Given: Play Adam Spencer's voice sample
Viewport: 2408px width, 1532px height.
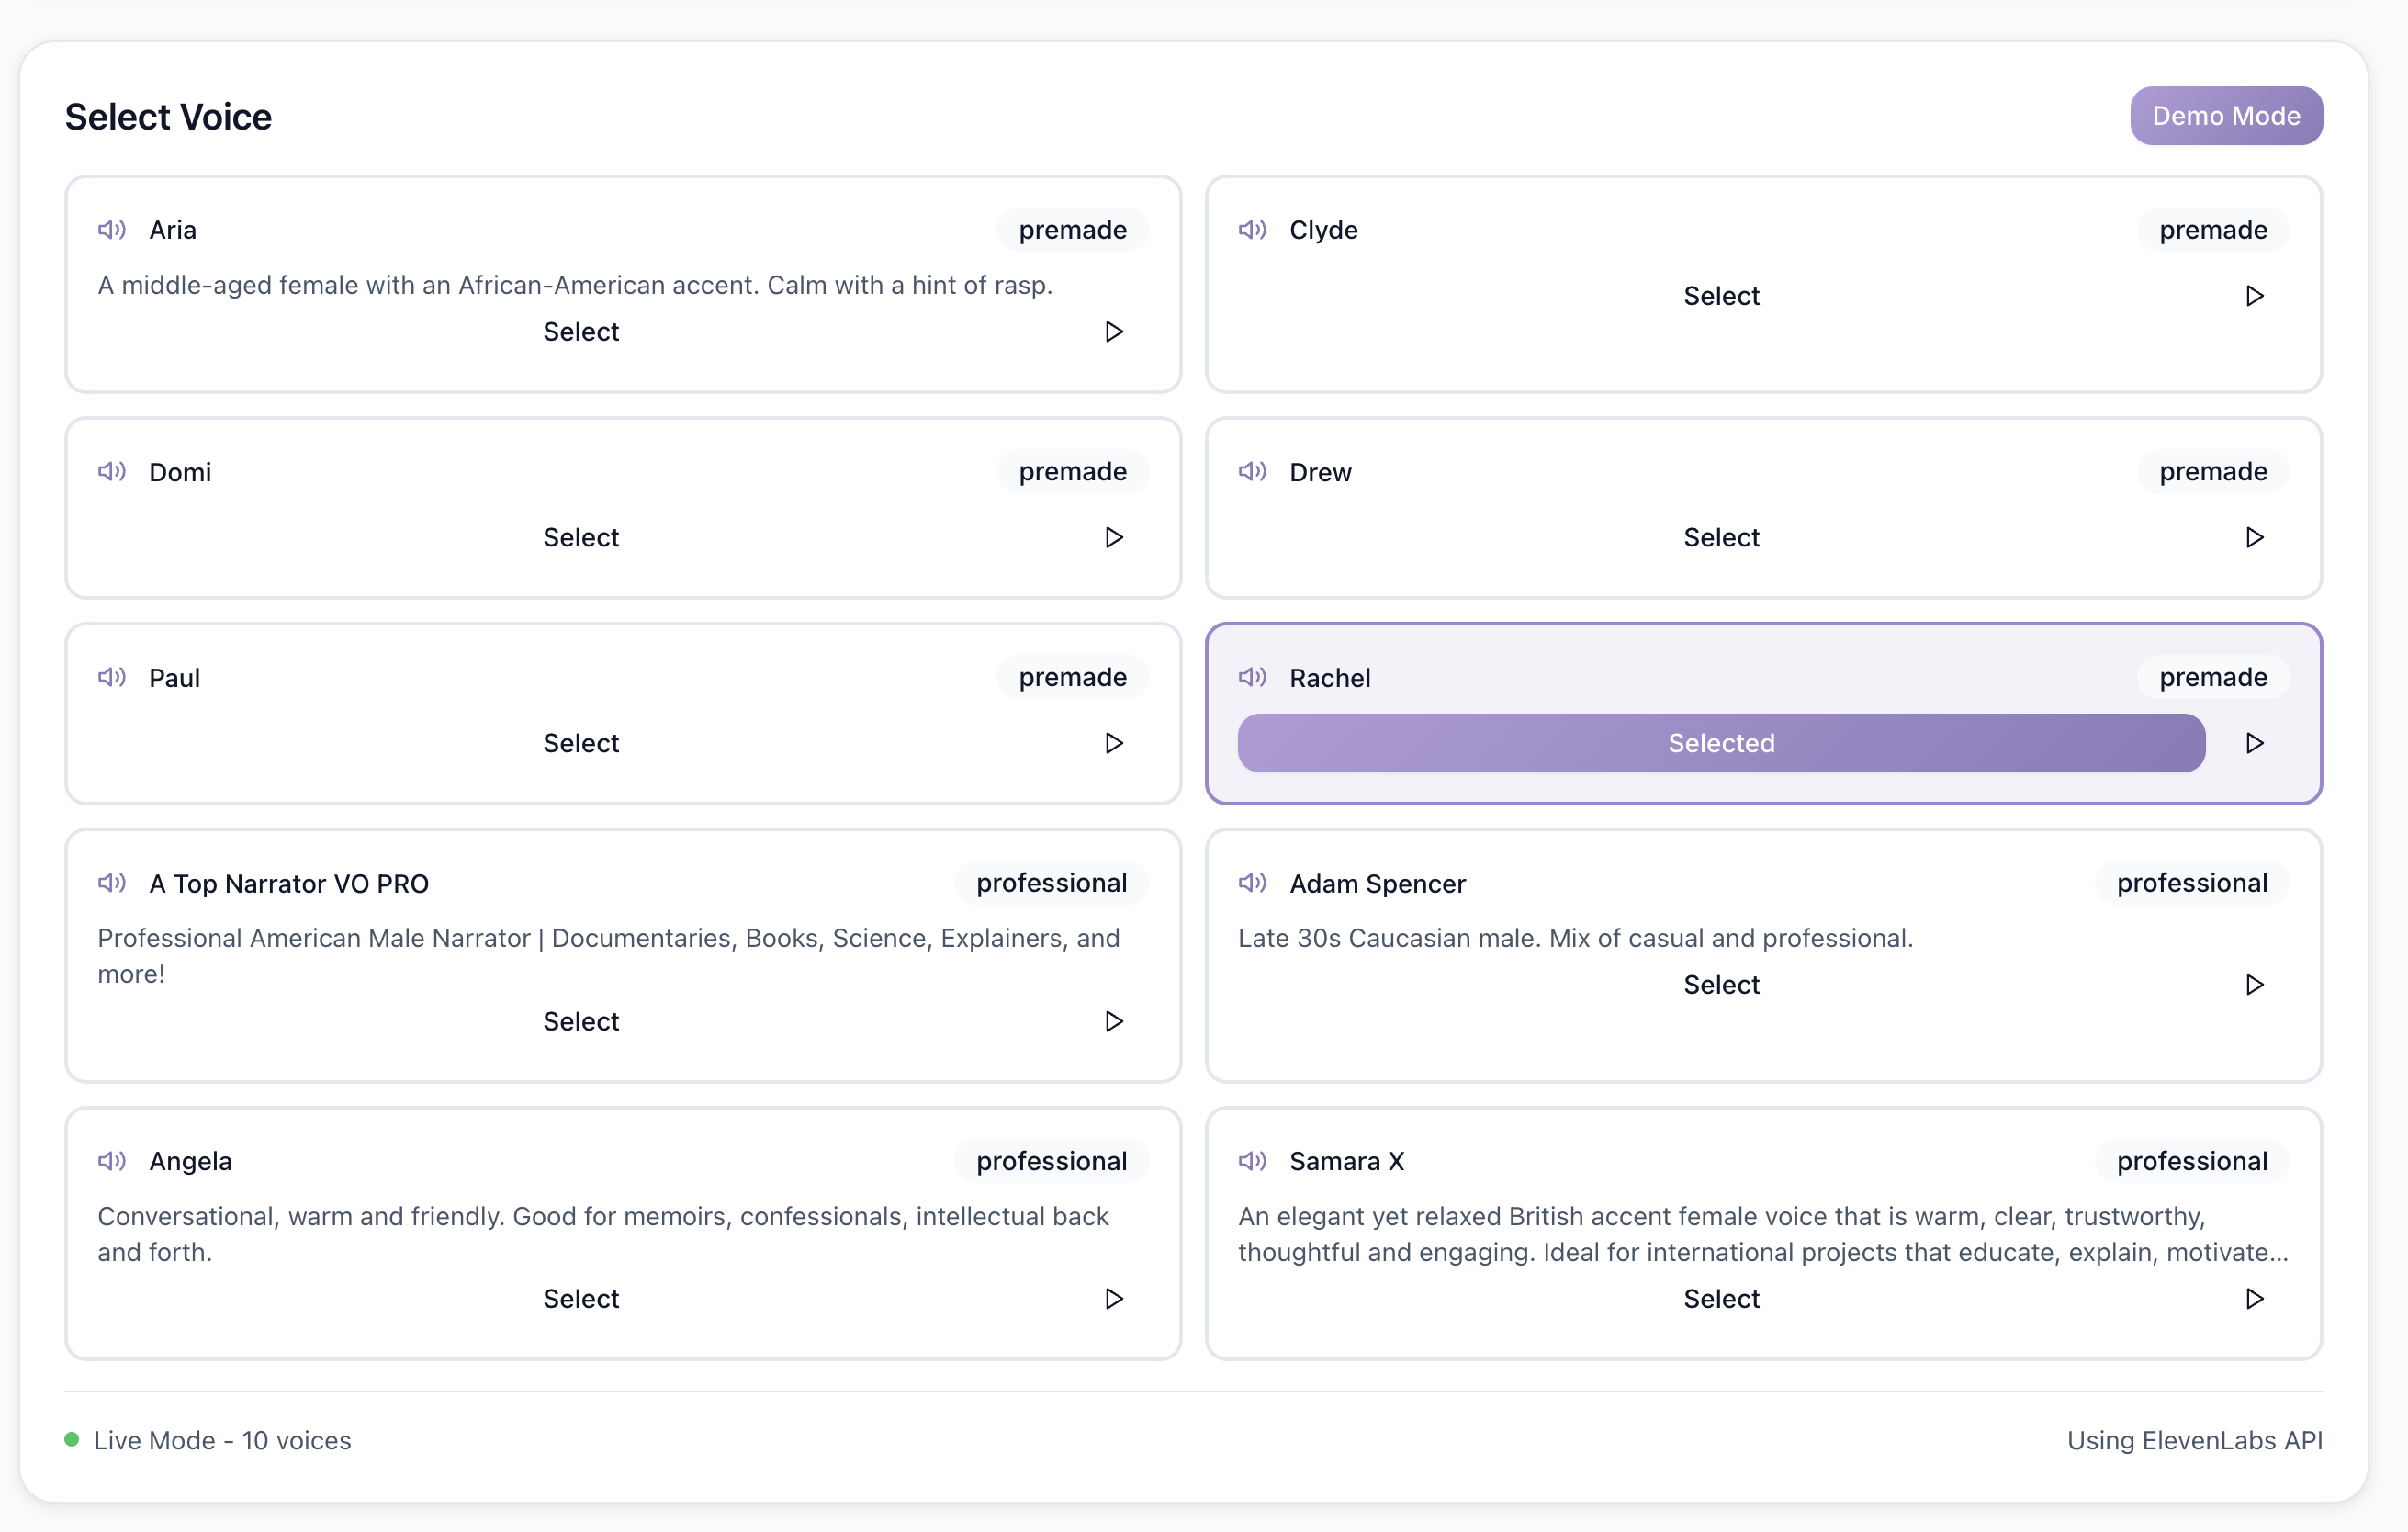Looking at the screenshot, I should point(2254,985).
